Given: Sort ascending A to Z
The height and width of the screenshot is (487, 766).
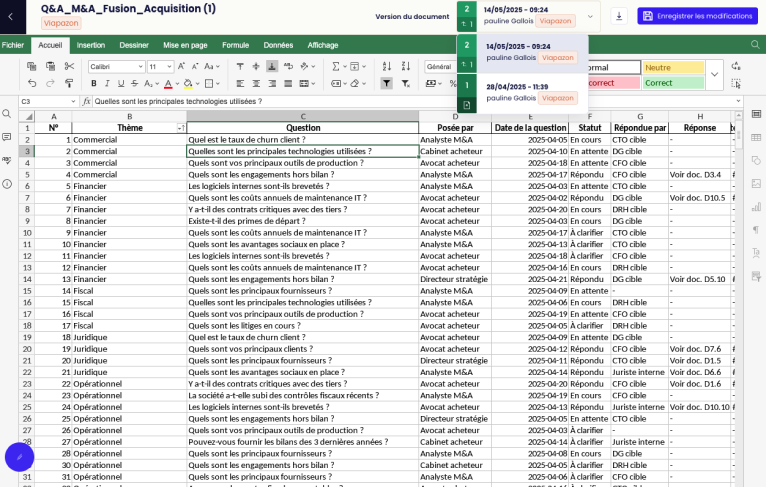Looking at the screenshot, I should (x=387, y=66).
